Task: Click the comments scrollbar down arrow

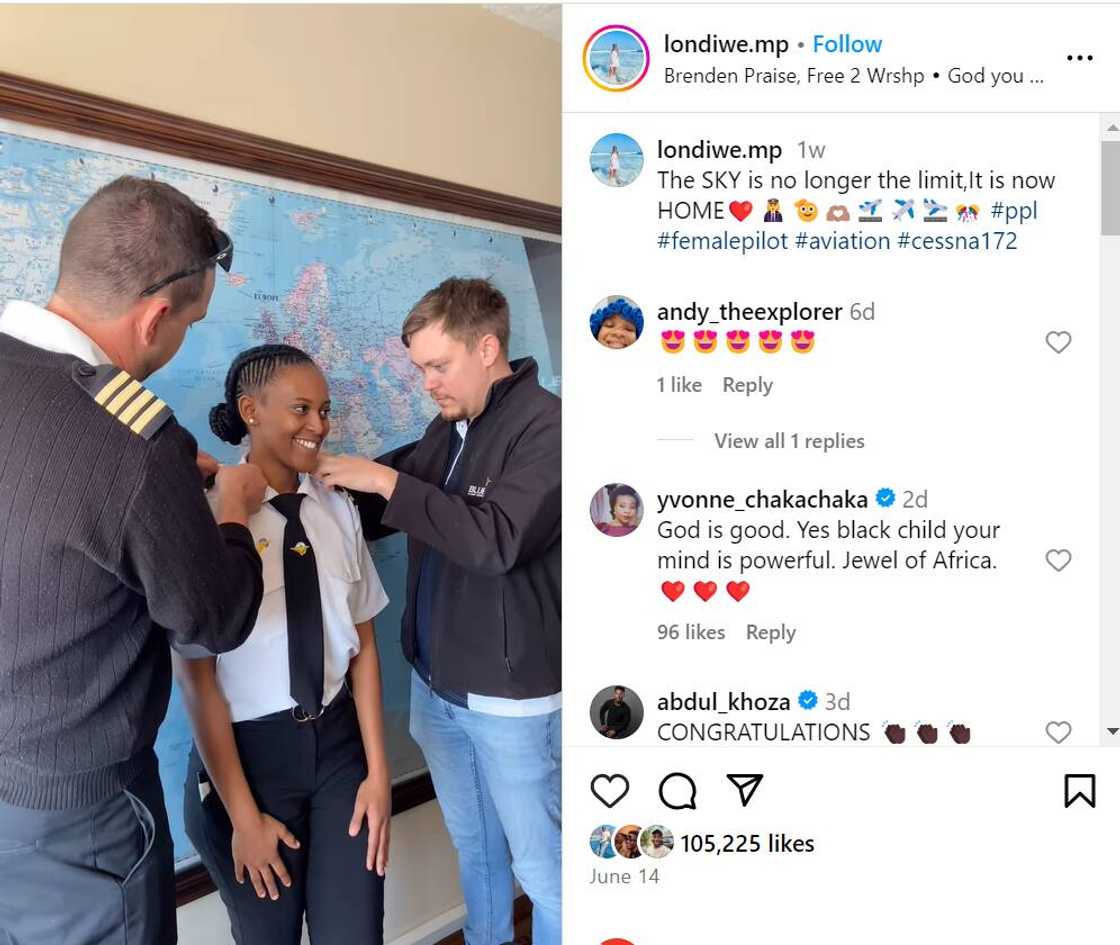Action: click(x=1112, y=731)
